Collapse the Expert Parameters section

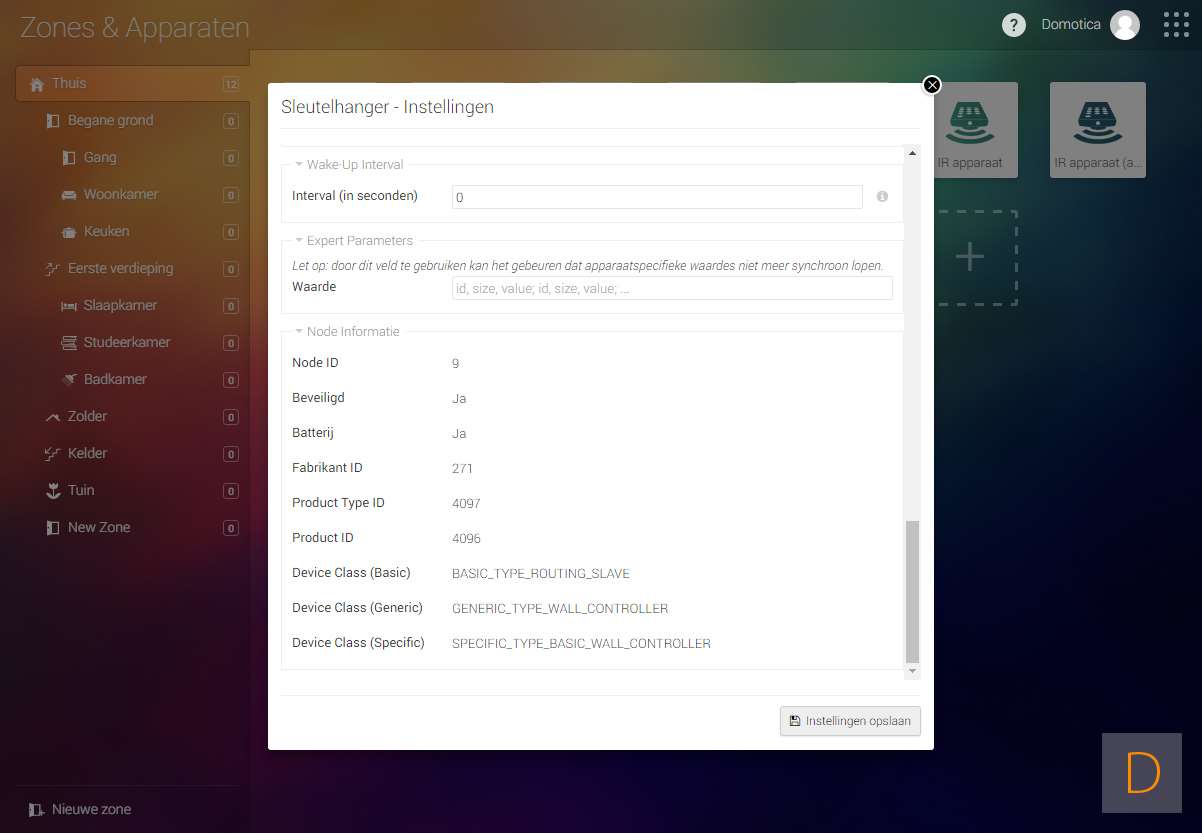pyautogui.click(x=299, y=241)
